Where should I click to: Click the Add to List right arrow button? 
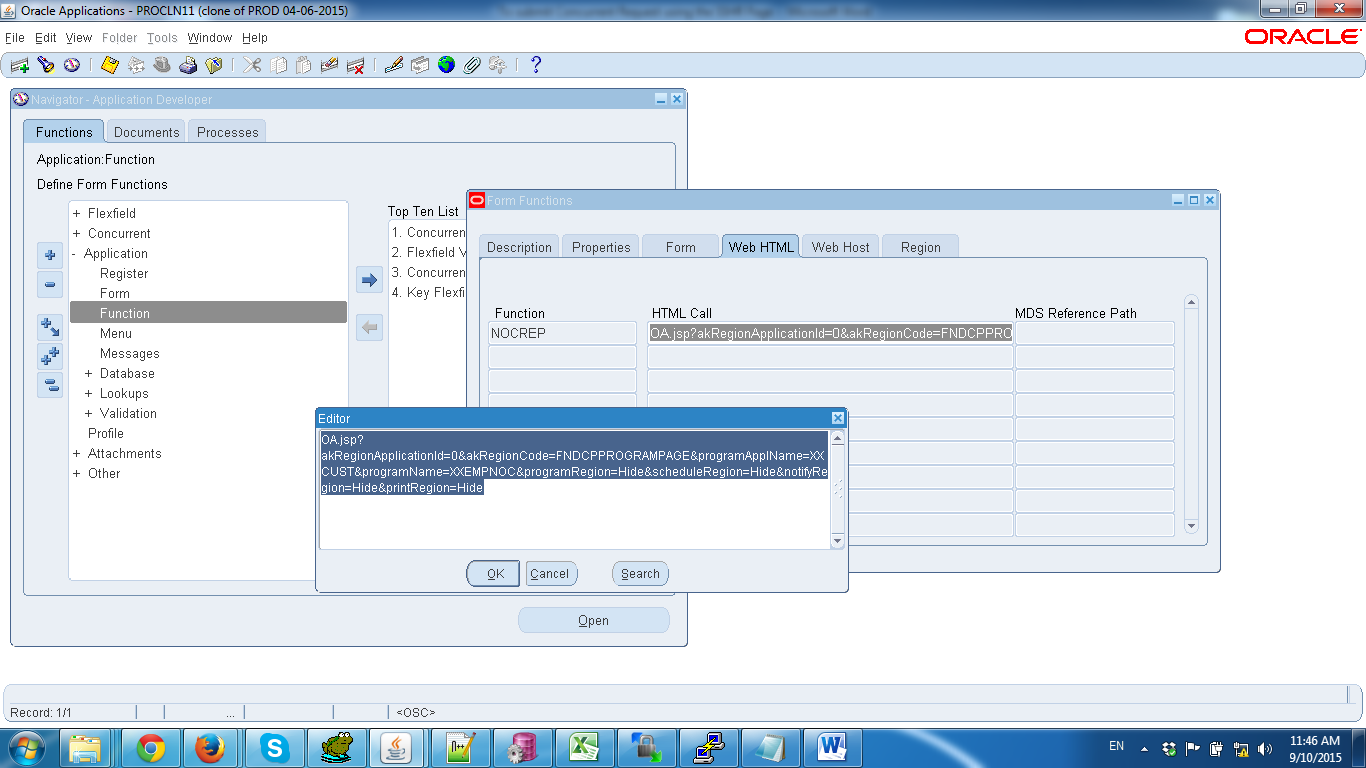[370, 280]
